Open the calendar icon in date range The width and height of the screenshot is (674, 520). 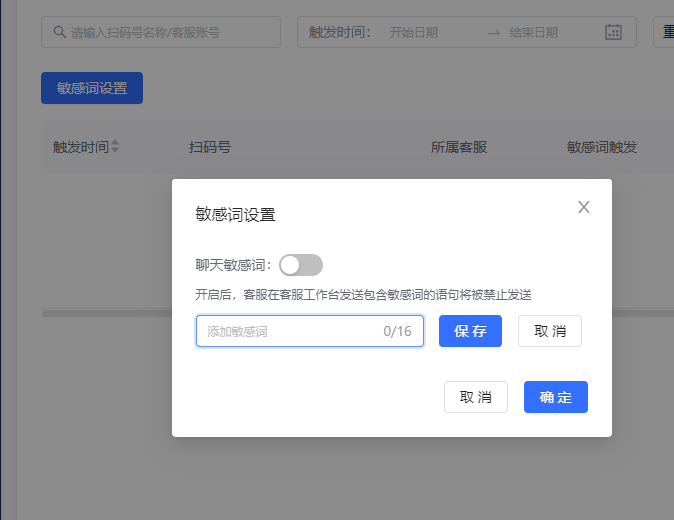click(x=613, y=32)
